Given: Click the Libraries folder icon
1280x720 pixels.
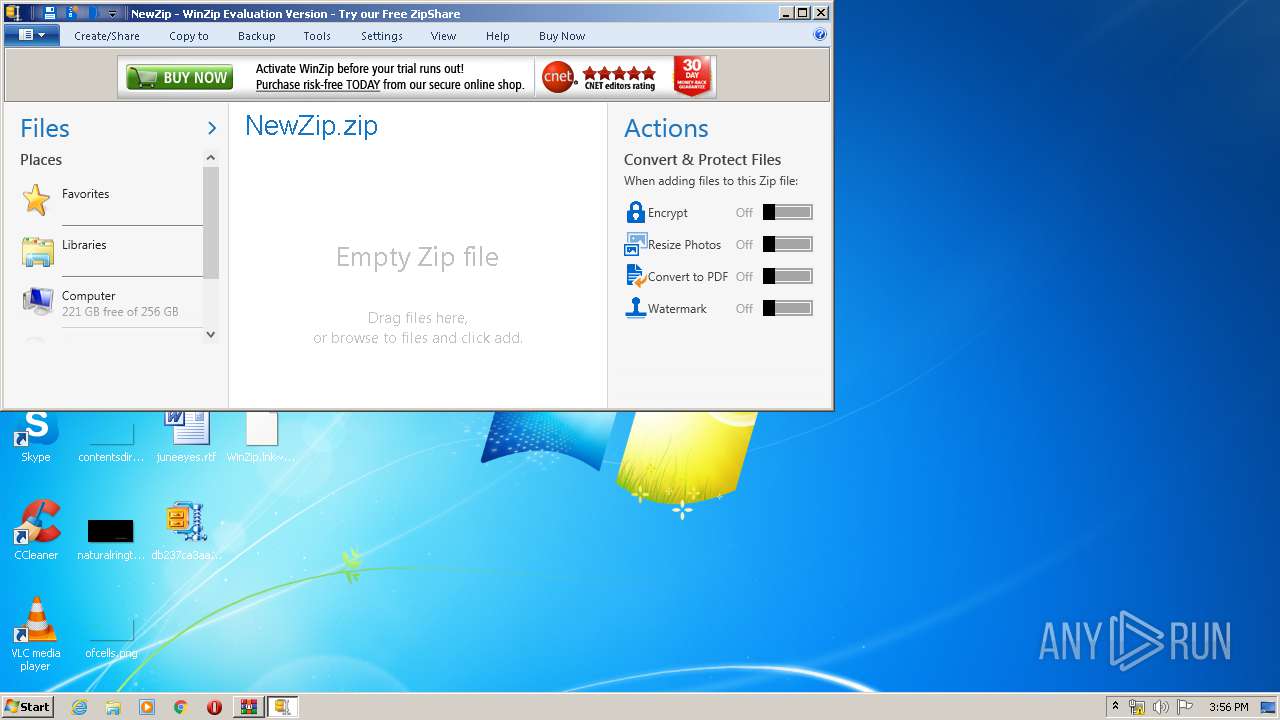Looking at the screenshot, I should click(38, 251).
